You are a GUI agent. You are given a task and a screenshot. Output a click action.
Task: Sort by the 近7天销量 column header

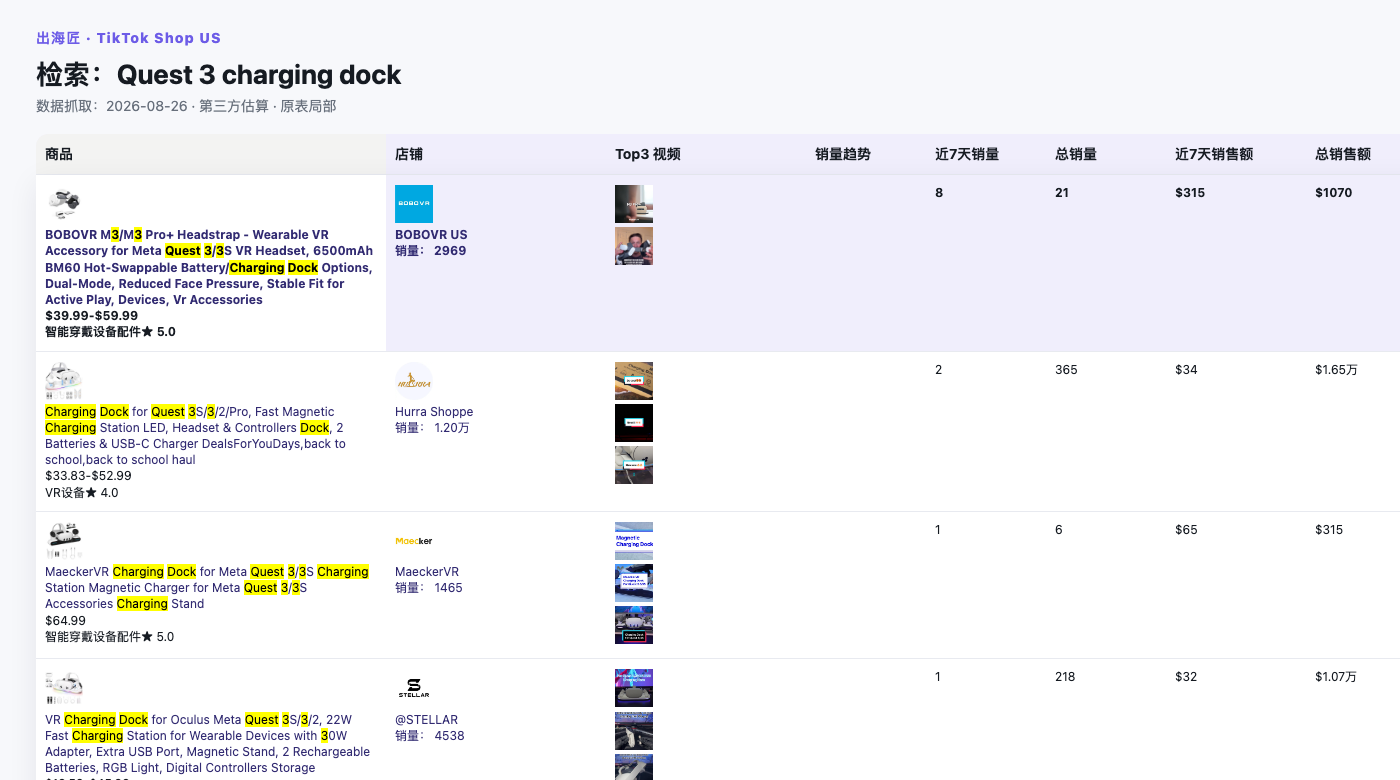click(x=967, y=154)
